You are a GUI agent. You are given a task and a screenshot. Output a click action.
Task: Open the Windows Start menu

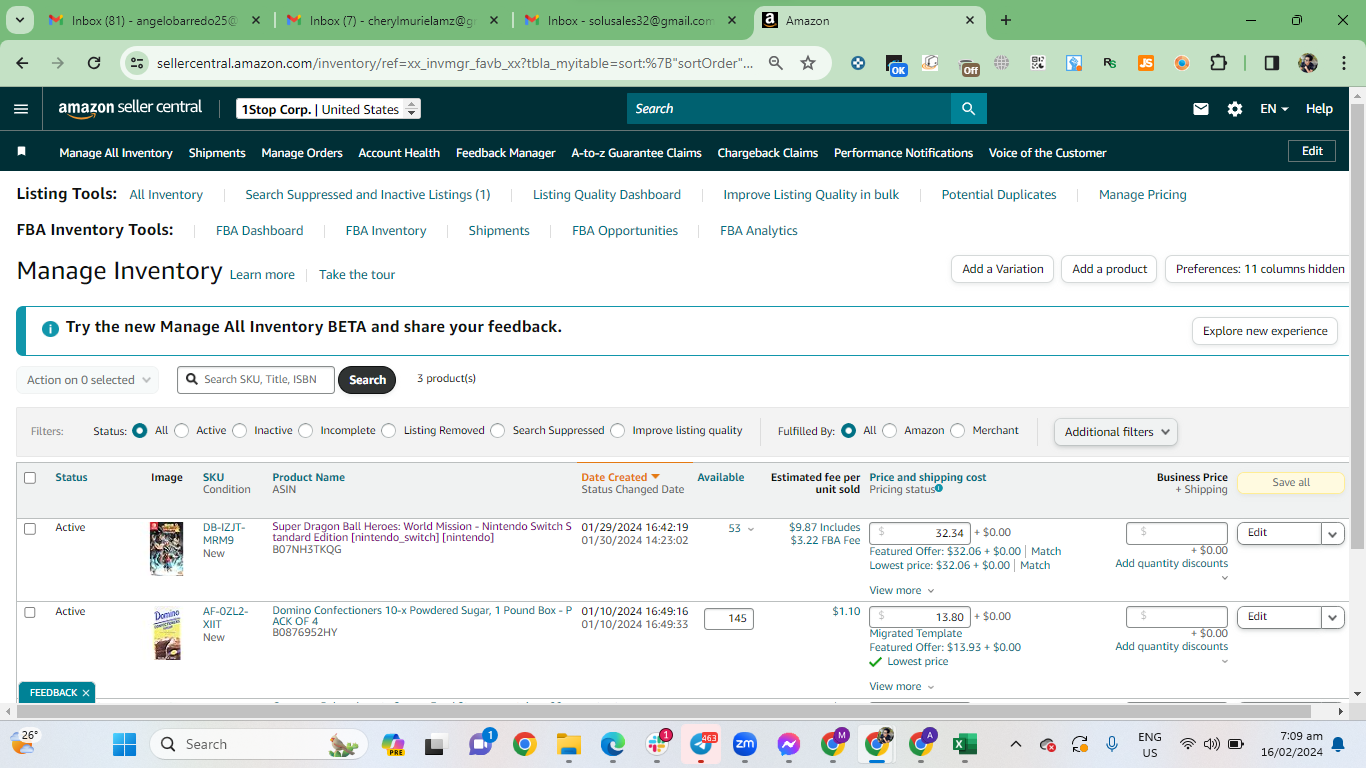pos(124,744)
